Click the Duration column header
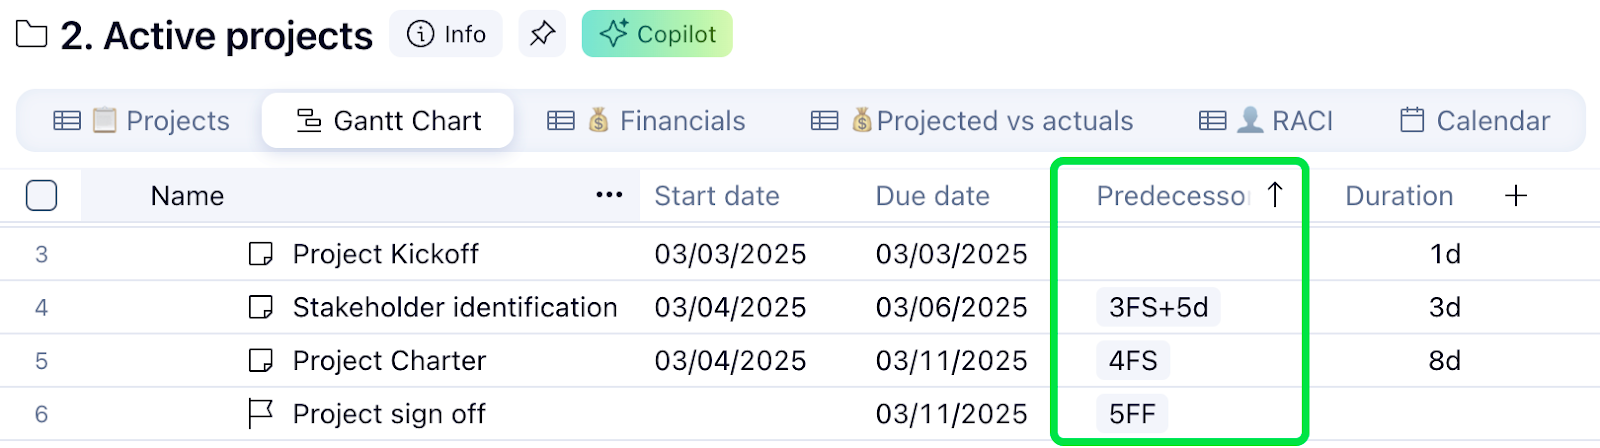This screenshot has height=448, width=1600. point(1398,196)
